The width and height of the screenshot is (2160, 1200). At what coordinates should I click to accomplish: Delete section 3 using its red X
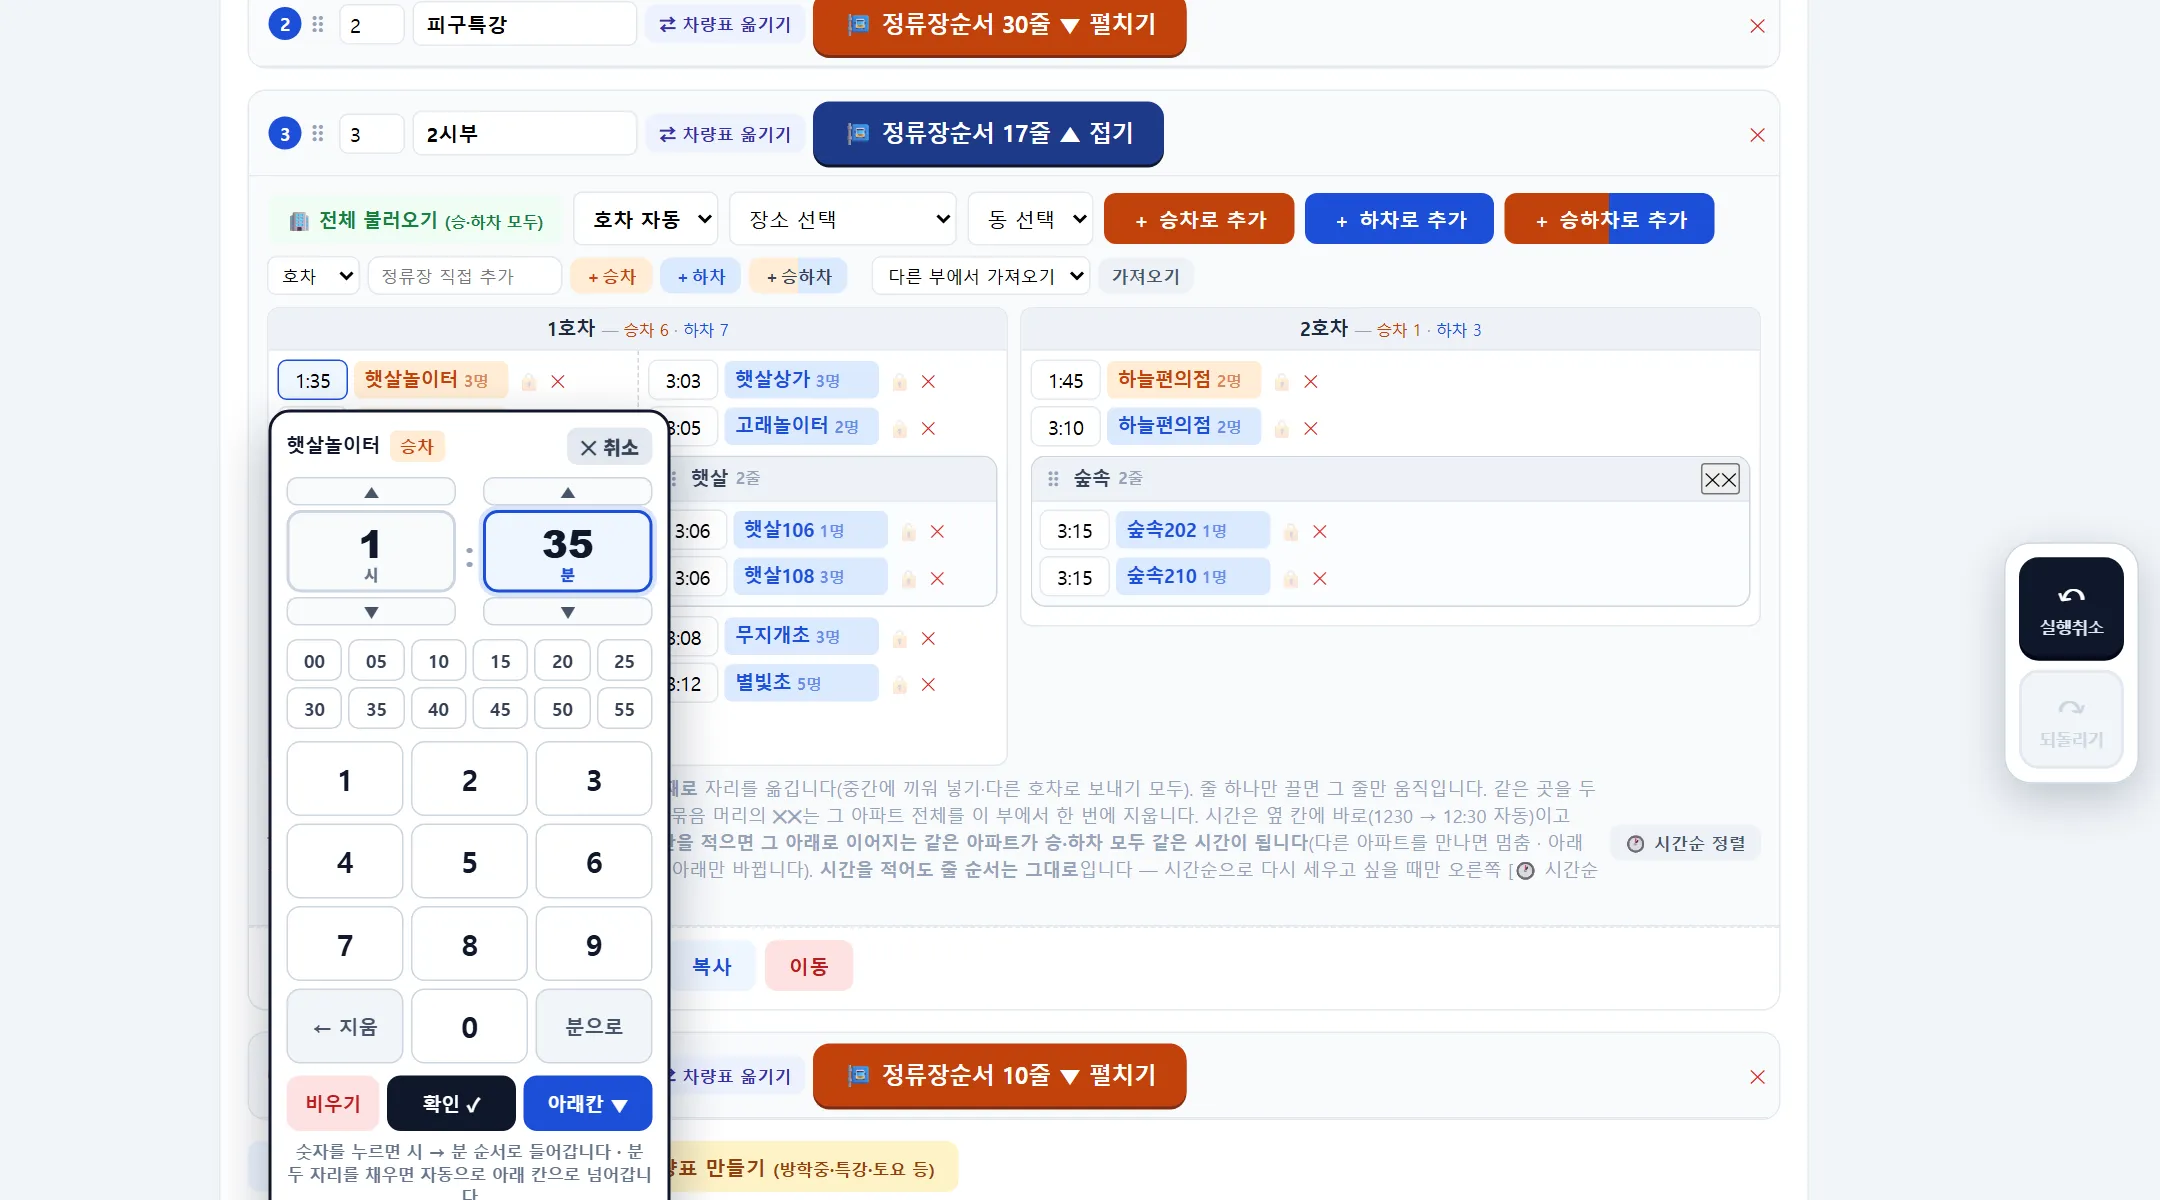[x=1757, y=135]
